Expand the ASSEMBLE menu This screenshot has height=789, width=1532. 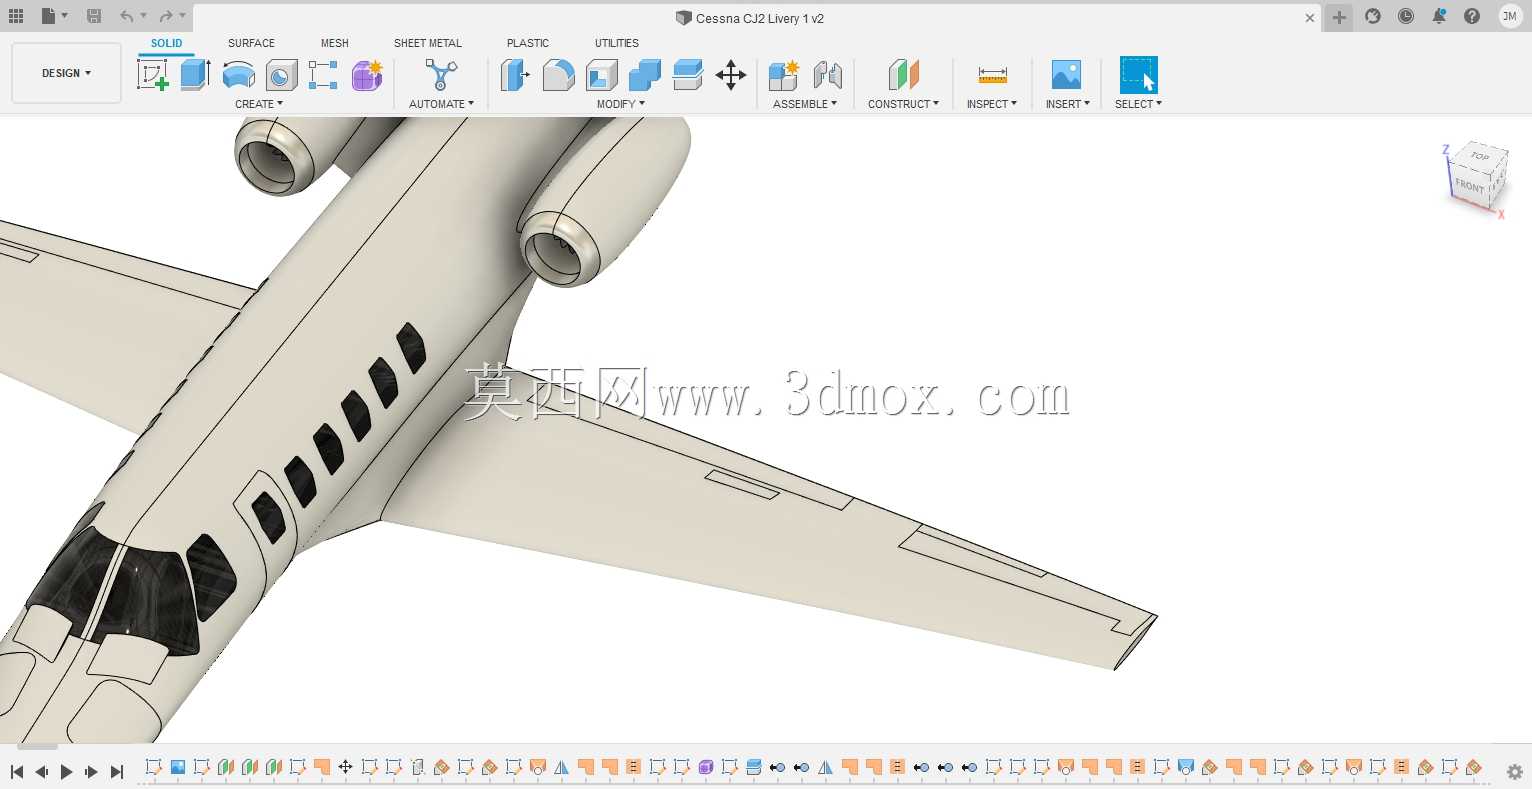805,104
